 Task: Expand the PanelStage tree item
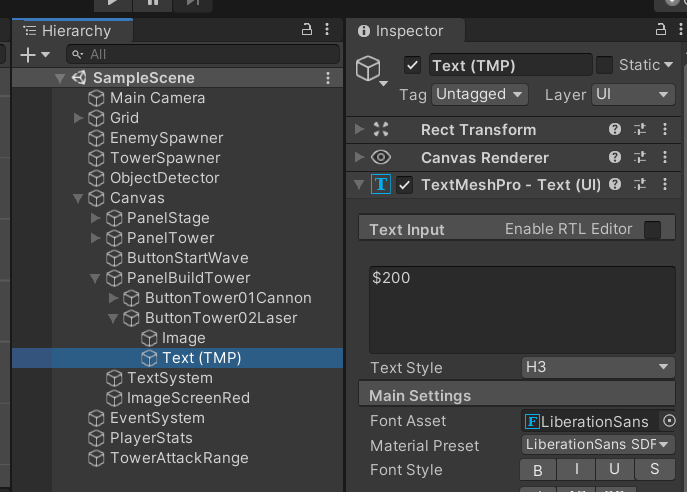96,218
